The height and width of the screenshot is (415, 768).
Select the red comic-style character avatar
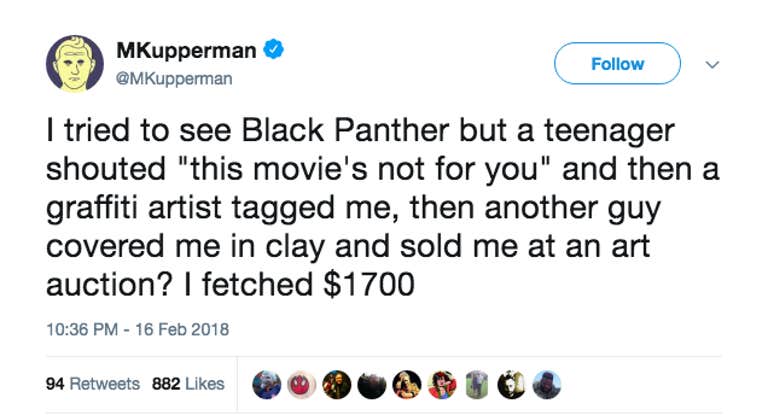(442, 385)
